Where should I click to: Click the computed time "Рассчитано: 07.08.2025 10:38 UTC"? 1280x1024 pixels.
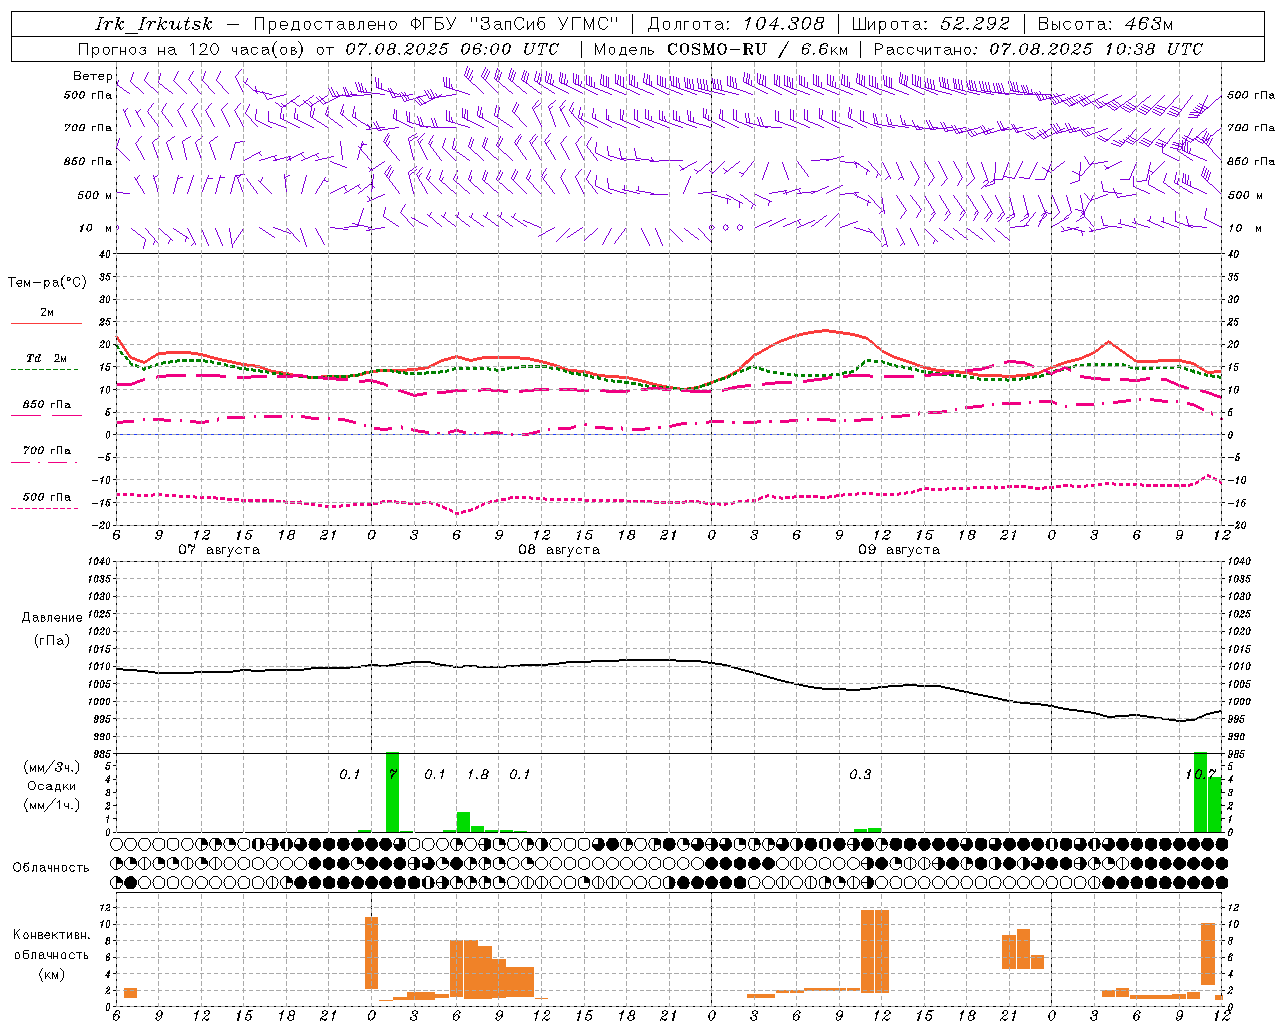pyautogui.click(x=1038, y=49)
